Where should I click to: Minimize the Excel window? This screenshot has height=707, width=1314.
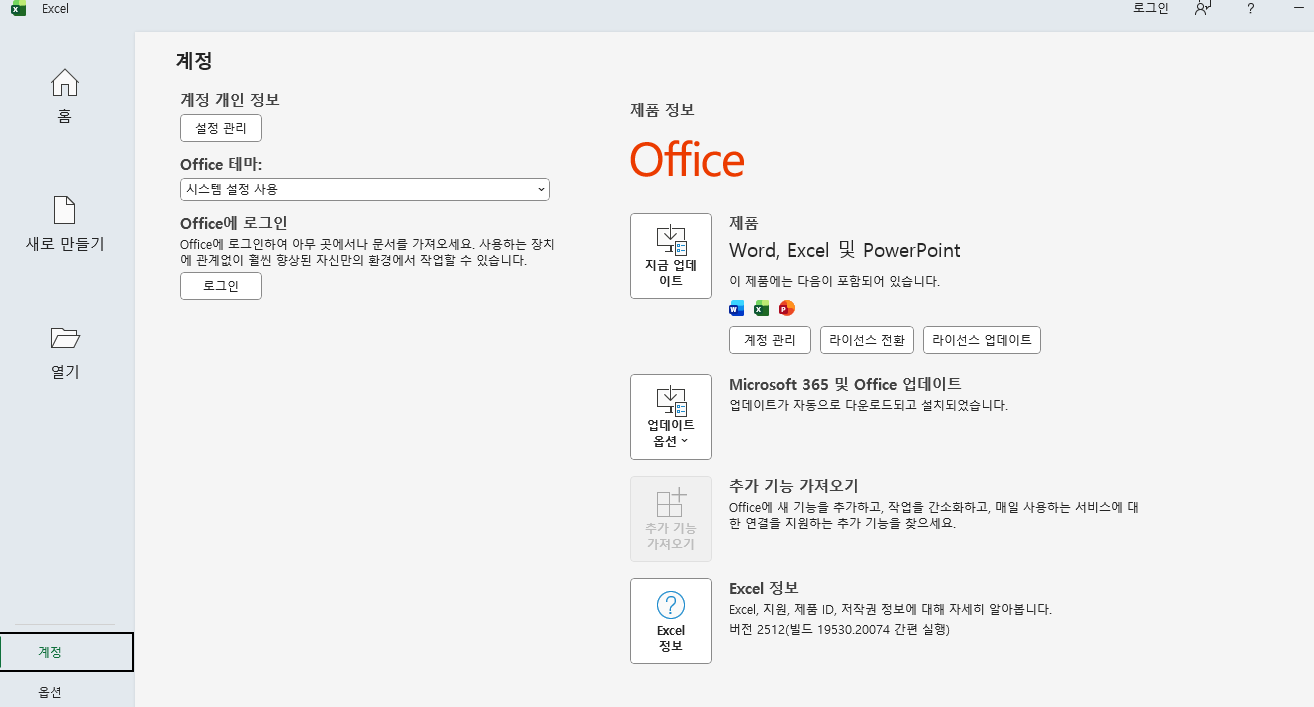(x=1300, y=8)
